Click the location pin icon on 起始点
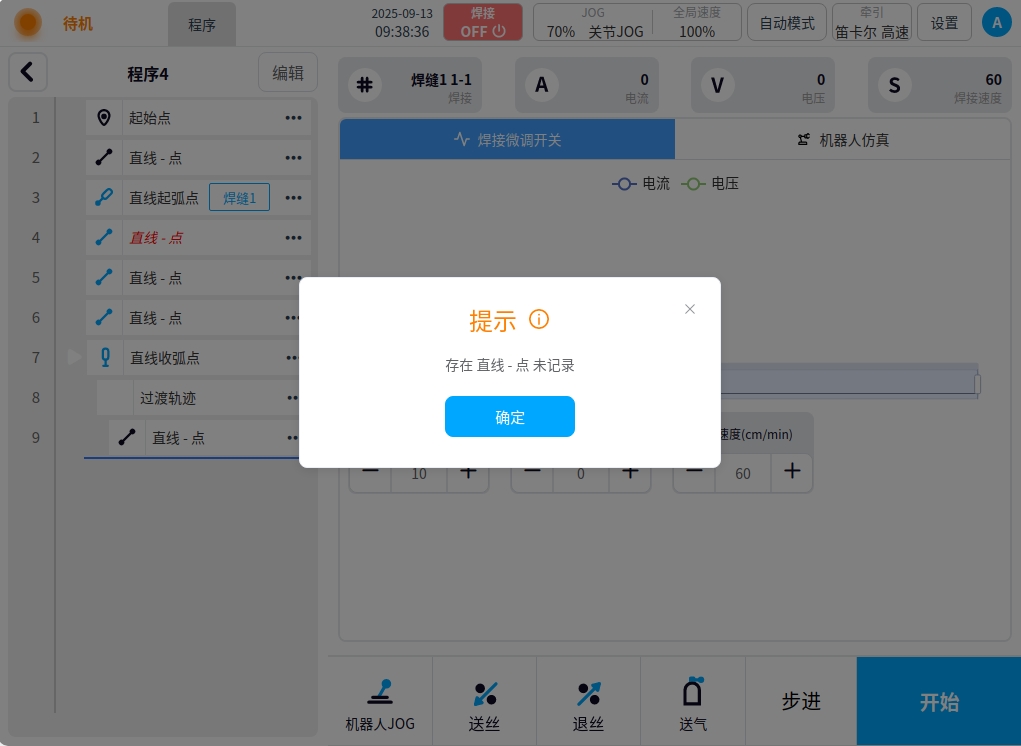The height and width of the screenshot is (746, 1021). (x=104, y=118)
